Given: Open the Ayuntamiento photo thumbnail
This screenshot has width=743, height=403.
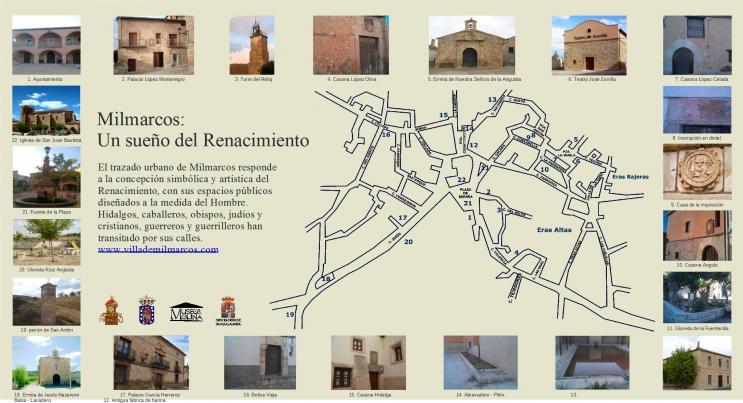Looking at the screenshot, I should [46, 45].
